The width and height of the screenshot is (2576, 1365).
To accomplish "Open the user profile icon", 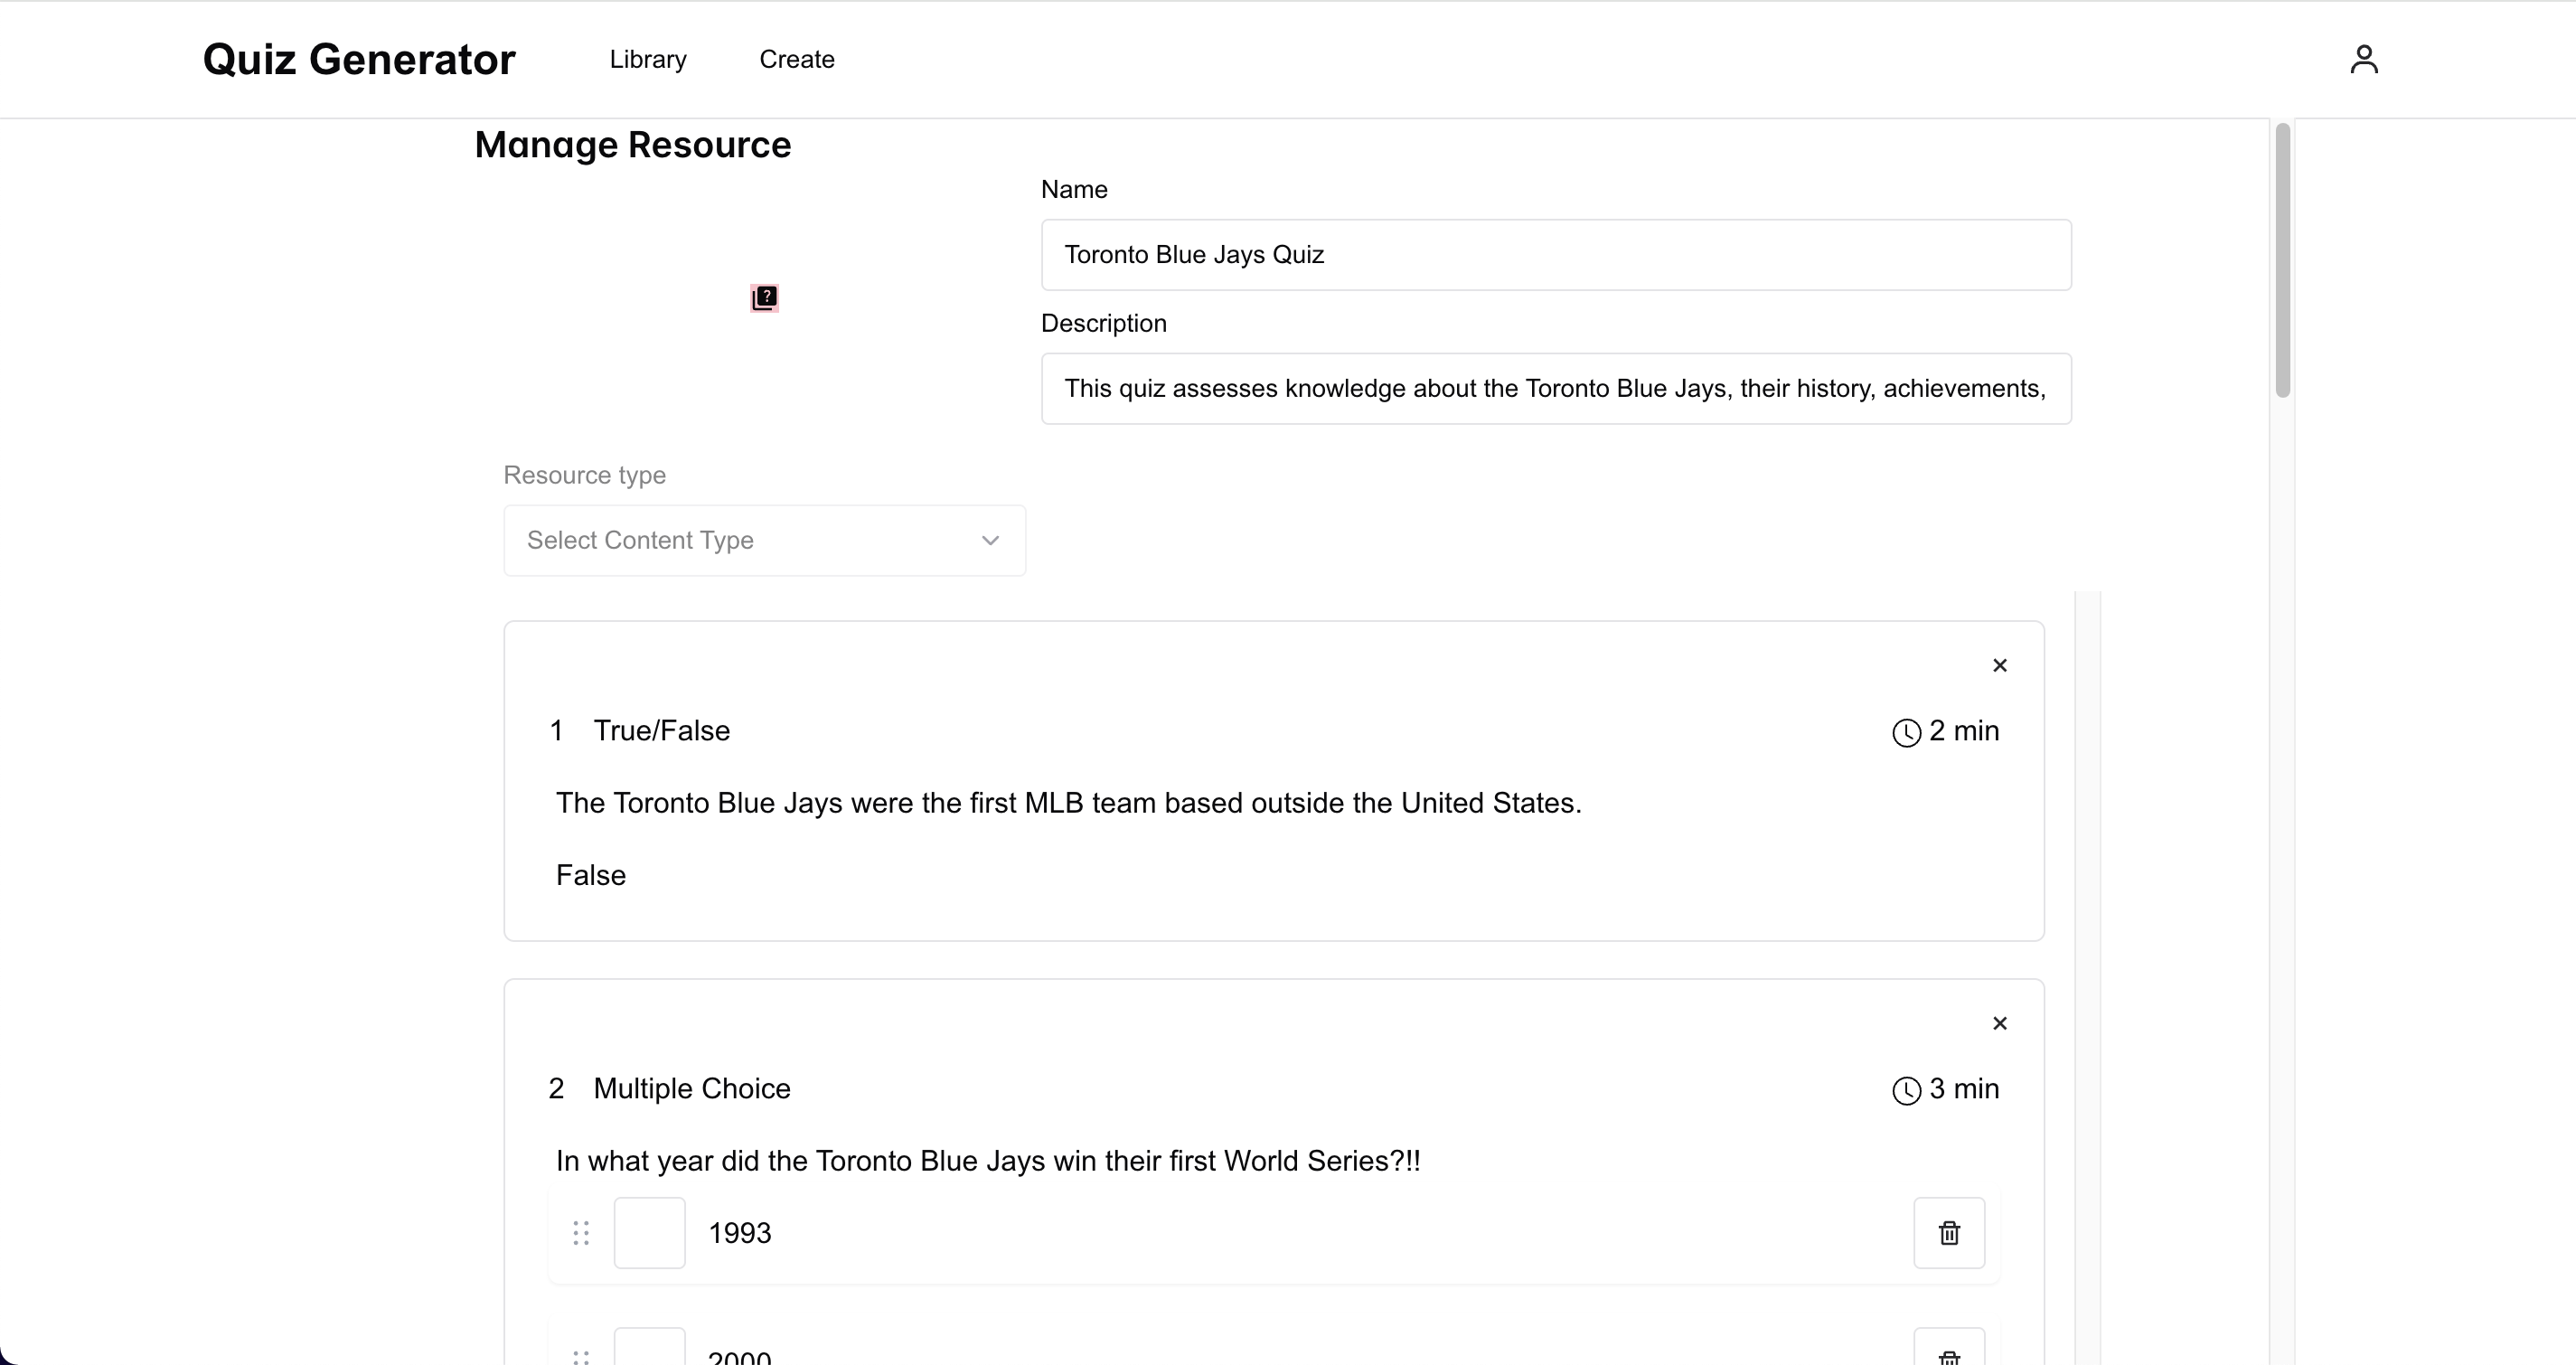I will [2363, 59].
